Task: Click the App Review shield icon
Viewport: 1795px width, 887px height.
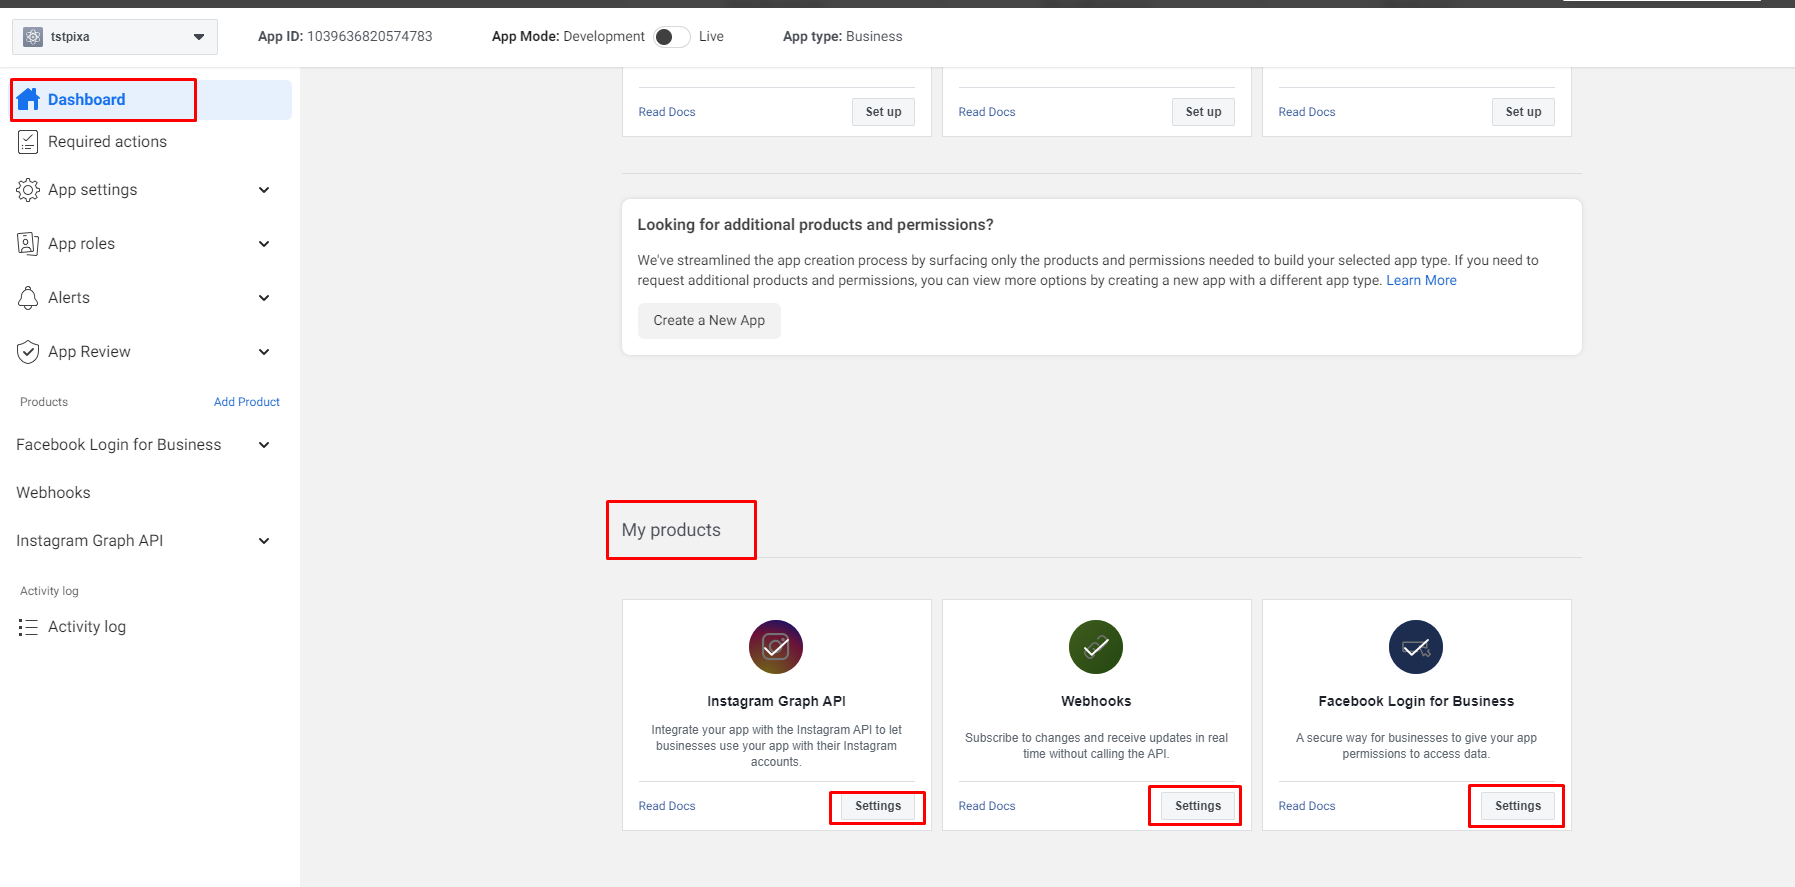Action: coord(28,352)
